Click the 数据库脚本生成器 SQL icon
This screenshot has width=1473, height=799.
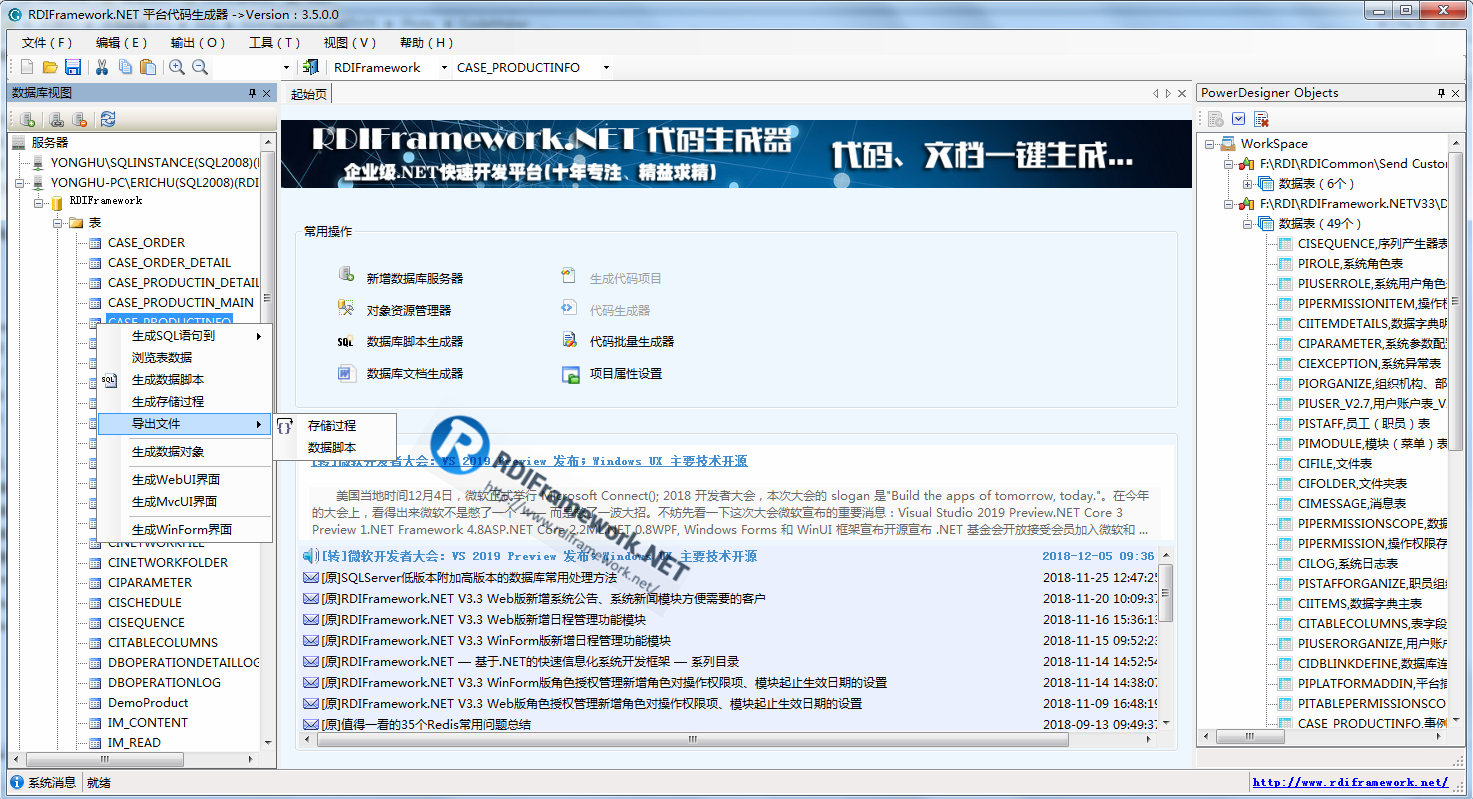pos(346,341)
